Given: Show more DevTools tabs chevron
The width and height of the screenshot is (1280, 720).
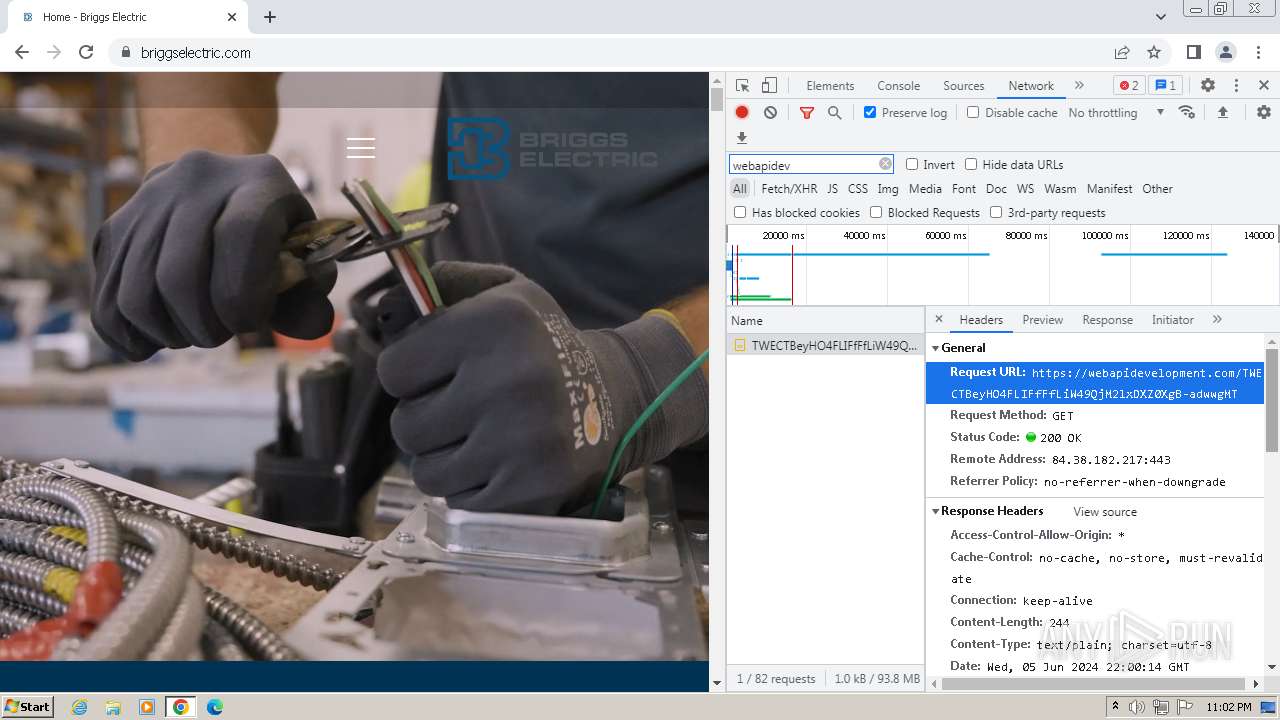Looking at the screenshot, I should tap(1079, 85).
